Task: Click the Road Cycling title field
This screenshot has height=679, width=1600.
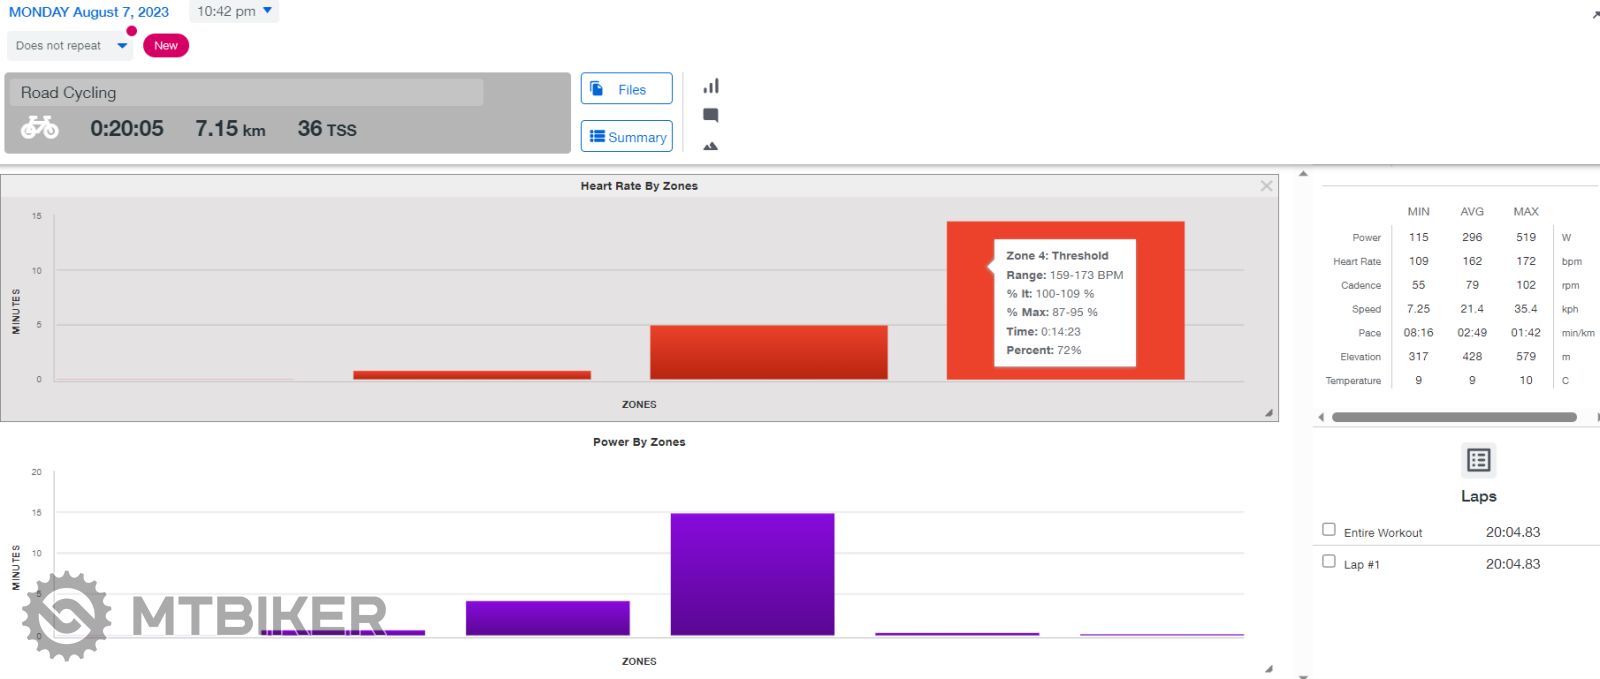Action: coord(246,93)
